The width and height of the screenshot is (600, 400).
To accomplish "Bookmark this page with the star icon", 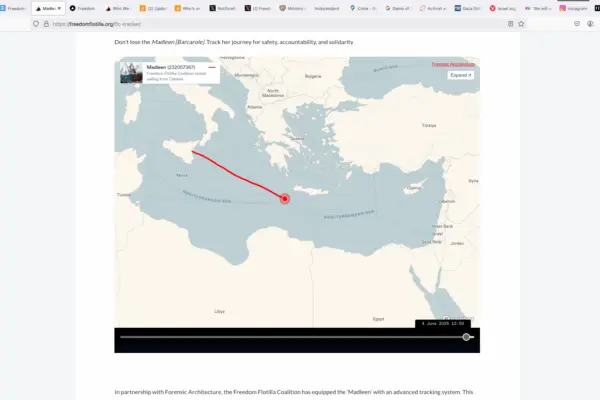I will click(x=521, y=24).
